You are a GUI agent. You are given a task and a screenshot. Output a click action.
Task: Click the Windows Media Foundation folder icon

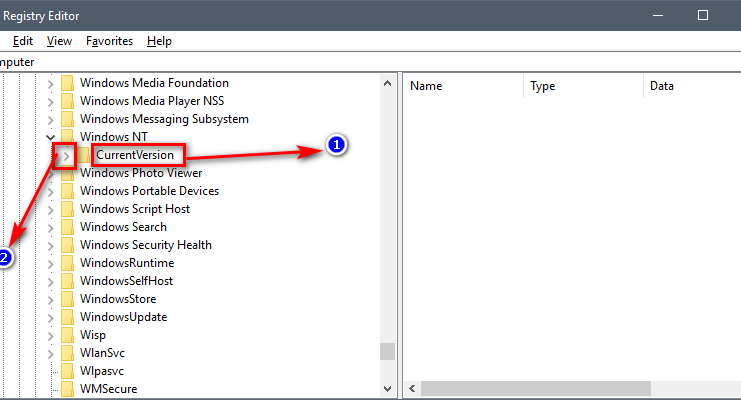tap(68, 83)
